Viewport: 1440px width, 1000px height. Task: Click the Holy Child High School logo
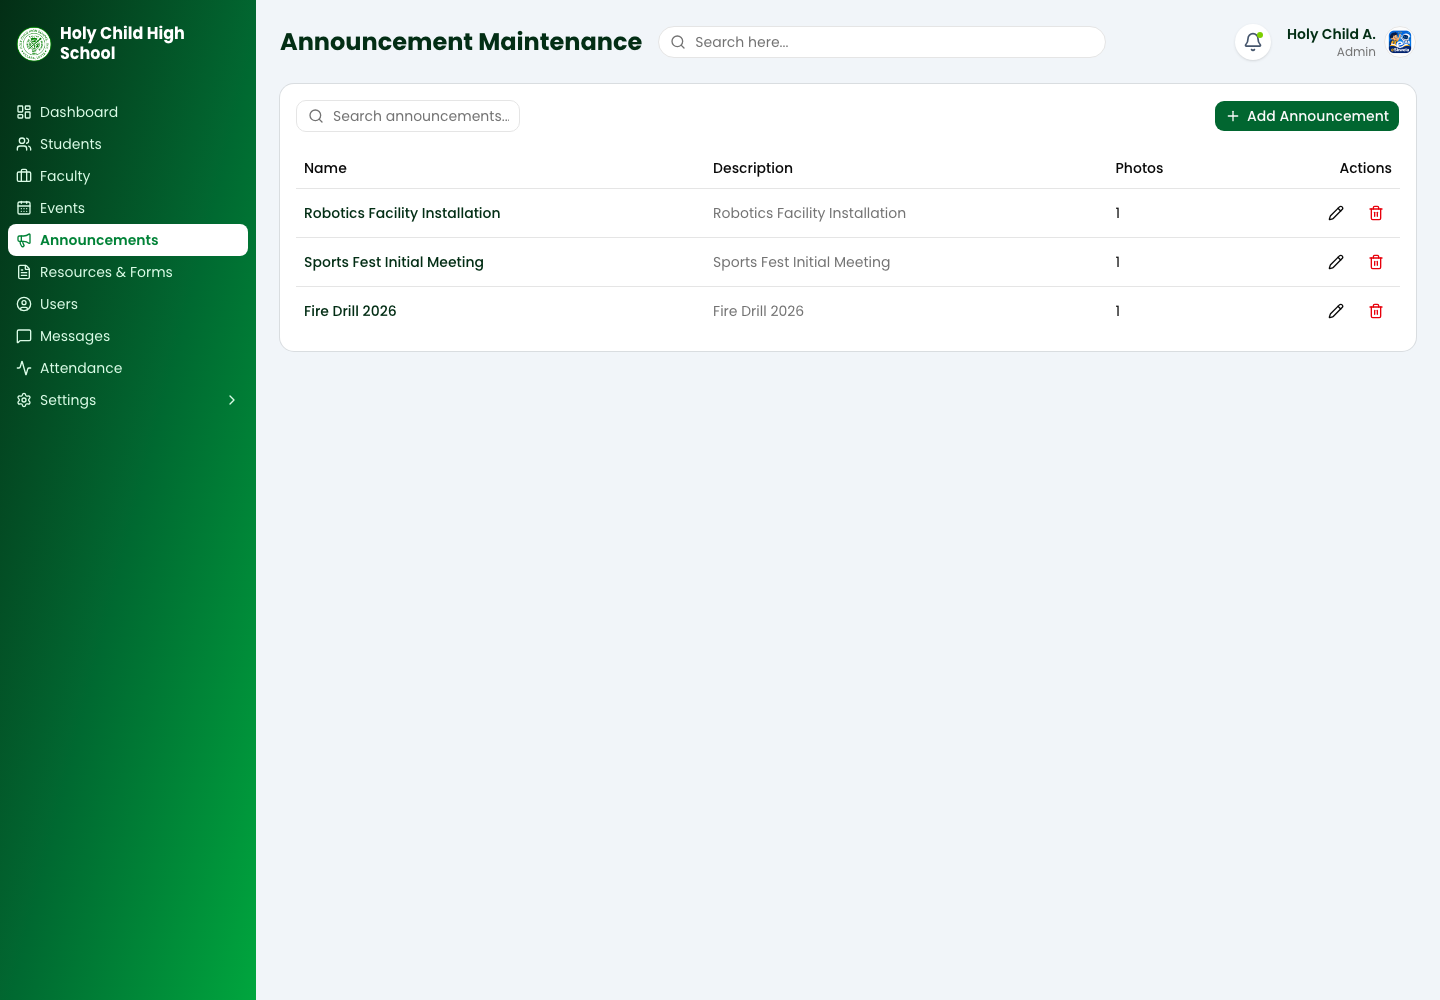point(34,44)
